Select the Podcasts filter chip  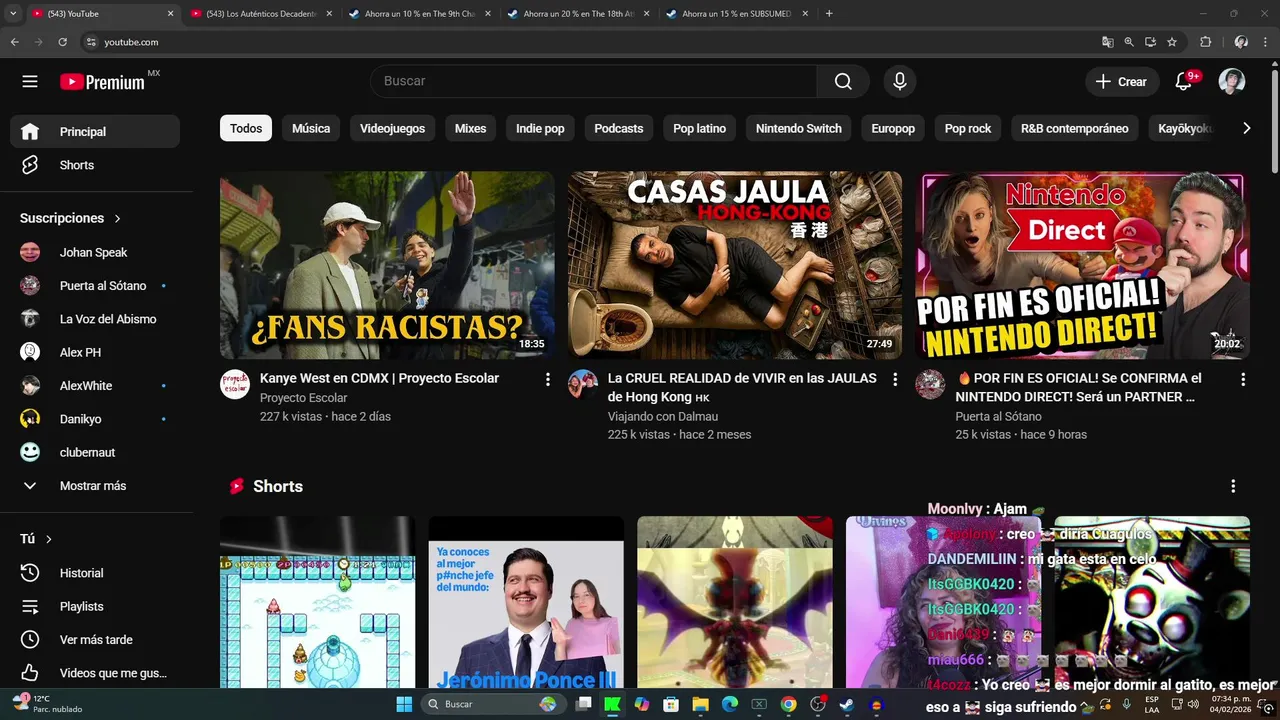[619, 128]
